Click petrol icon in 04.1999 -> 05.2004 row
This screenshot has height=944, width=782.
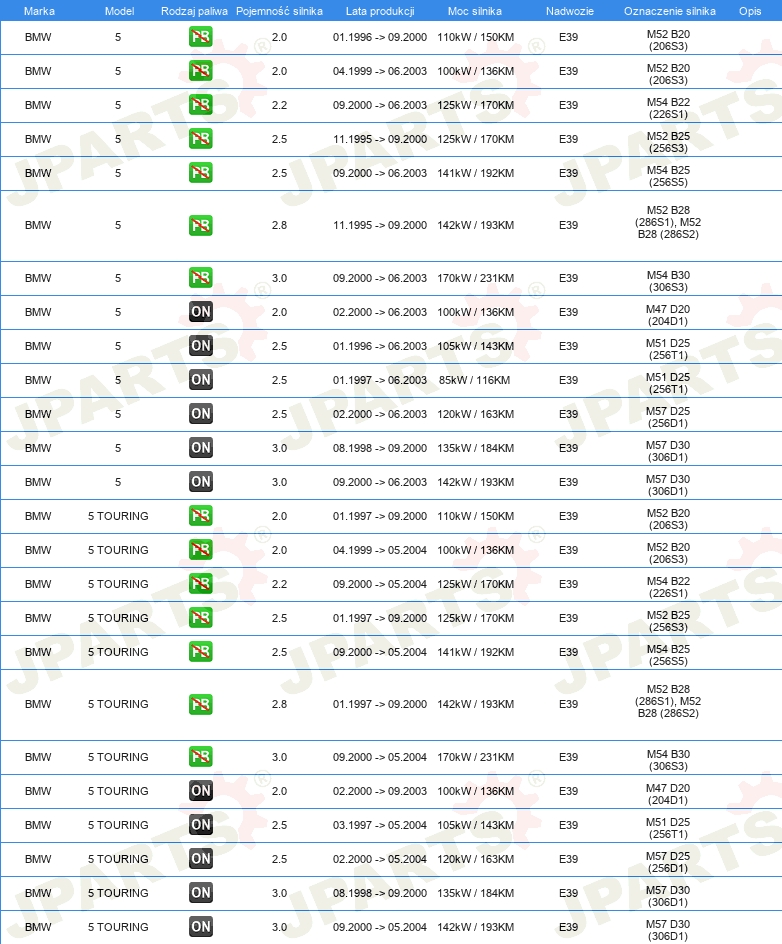[200, 550]
